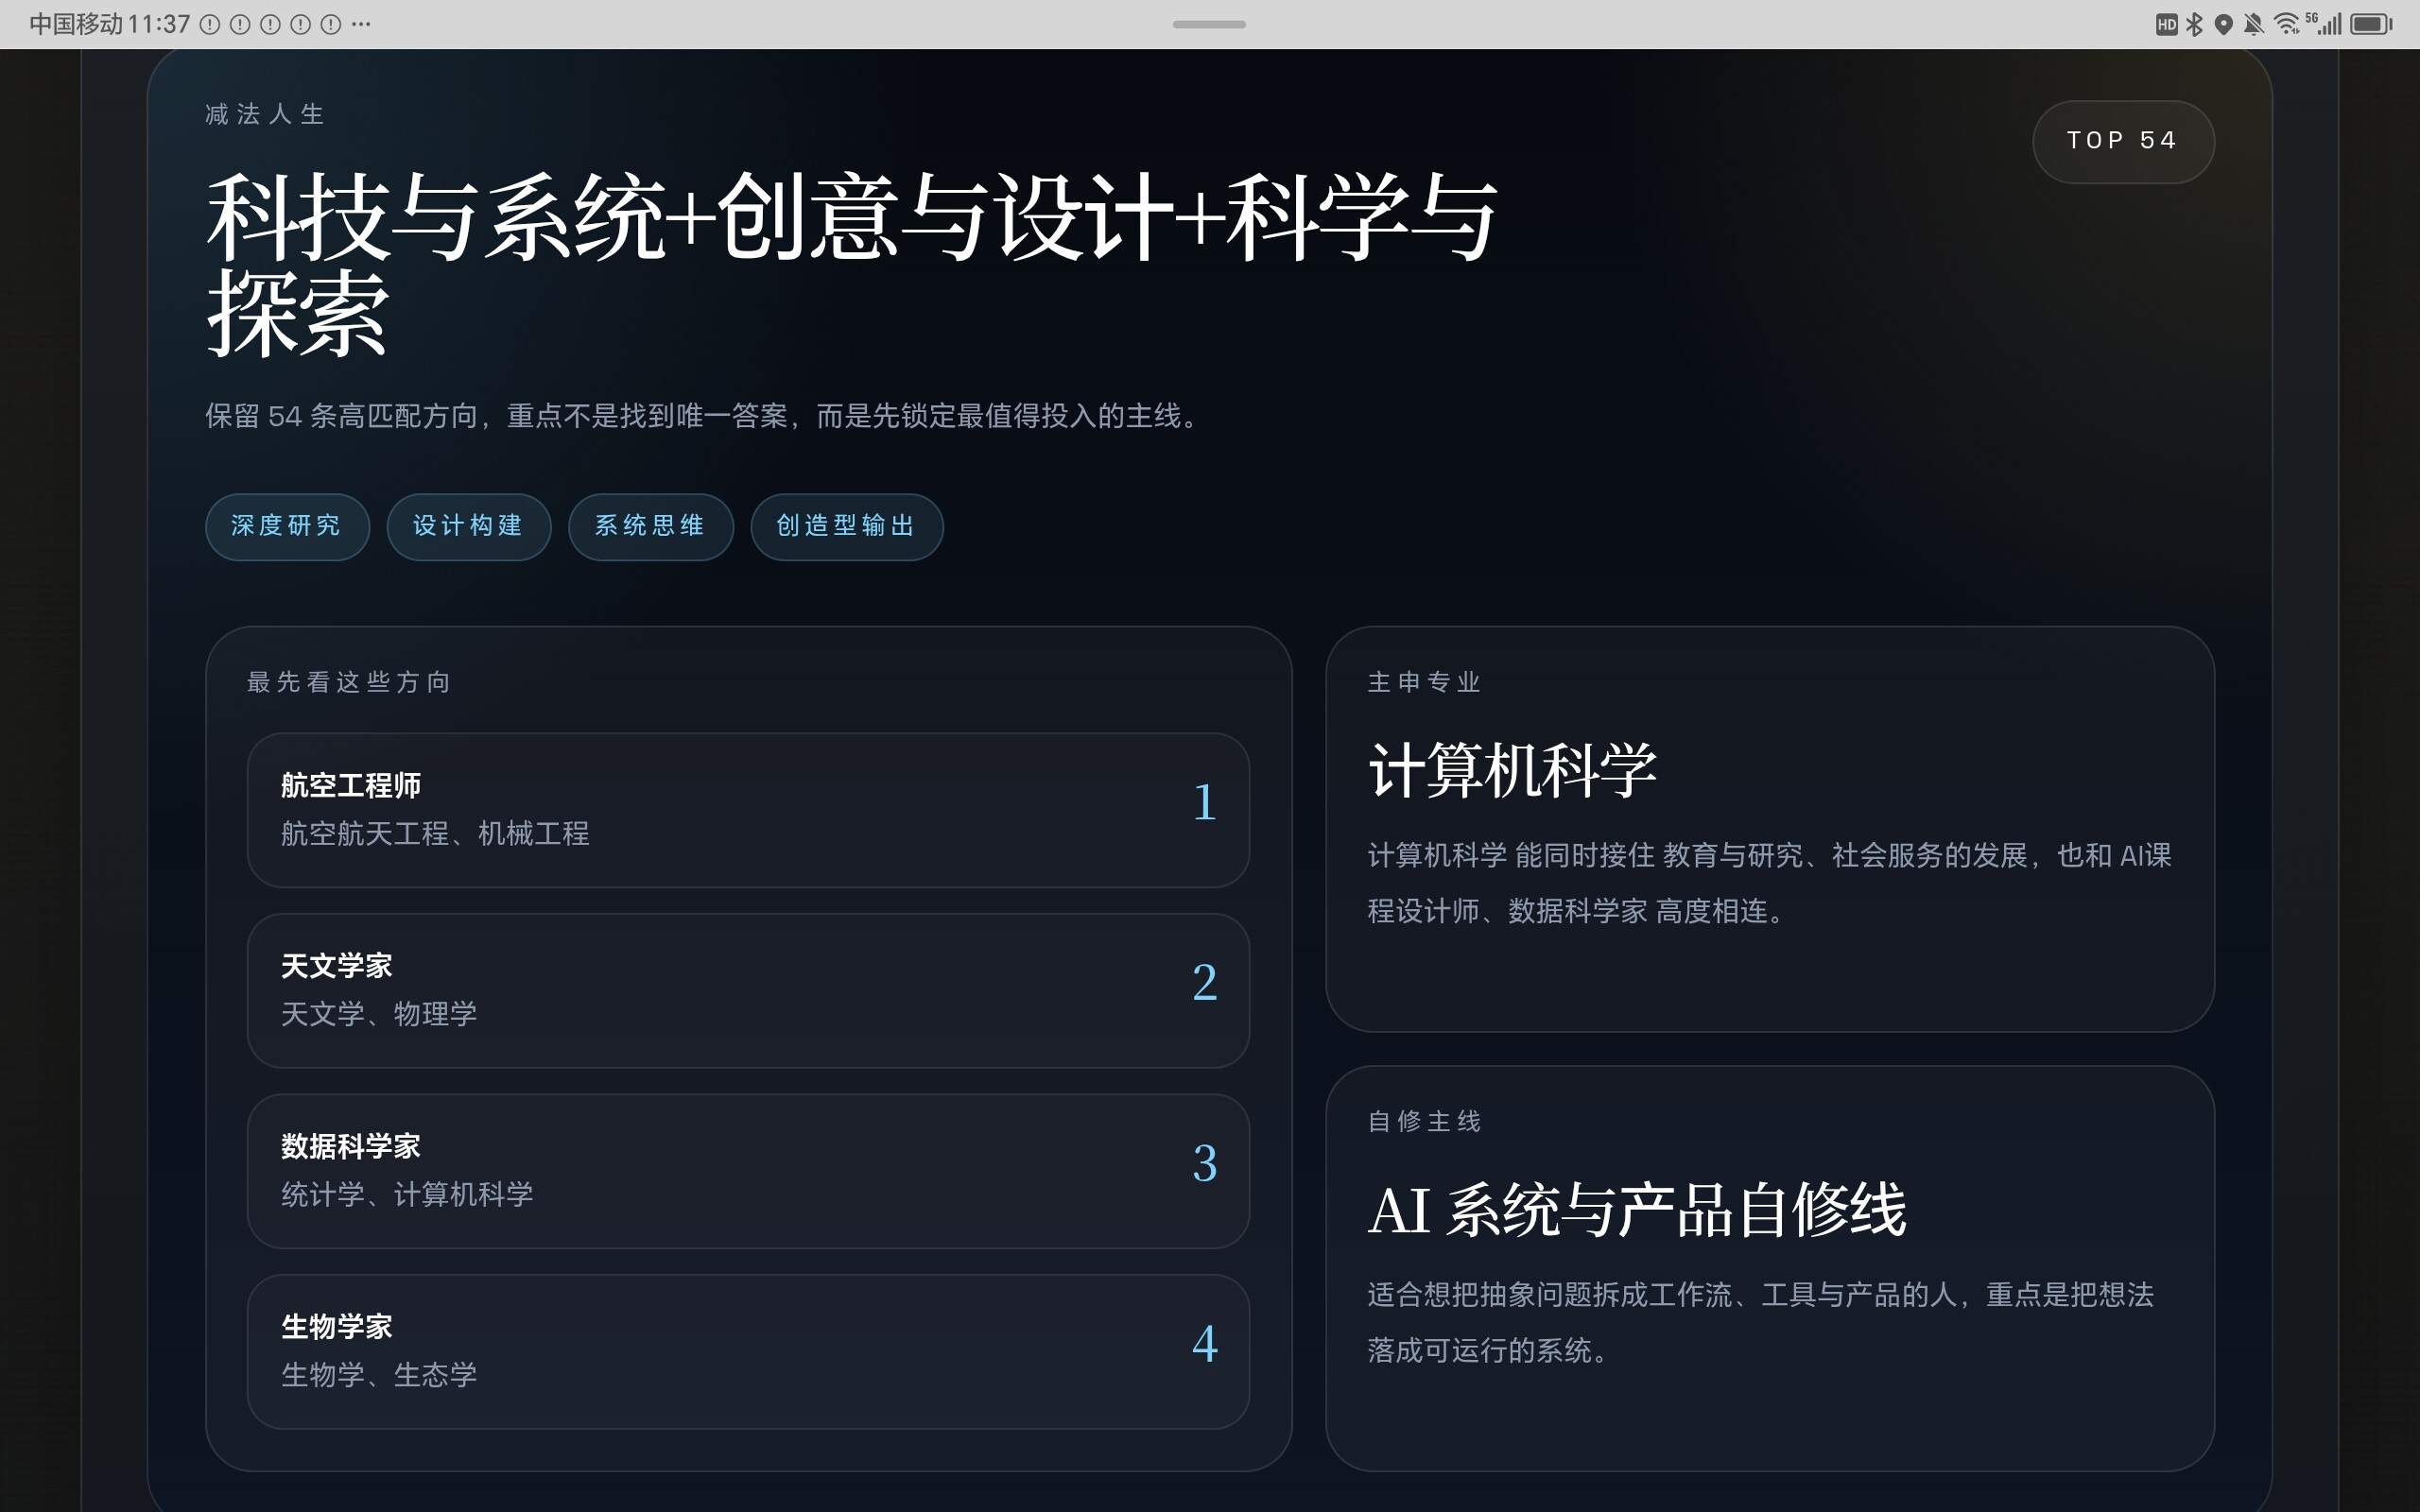Tap the muted notification bell icon

(2253, 22)
